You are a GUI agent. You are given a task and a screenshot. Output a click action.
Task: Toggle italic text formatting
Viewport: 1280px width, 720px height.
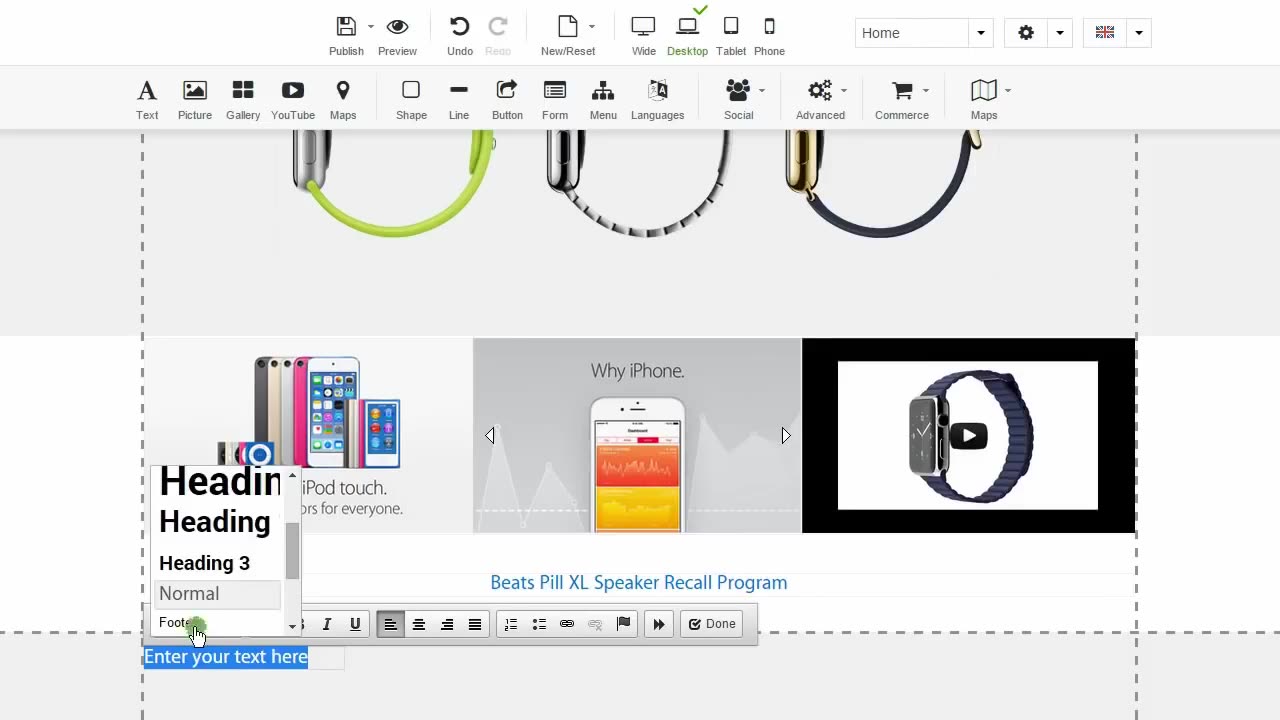[x=326, y=624]
